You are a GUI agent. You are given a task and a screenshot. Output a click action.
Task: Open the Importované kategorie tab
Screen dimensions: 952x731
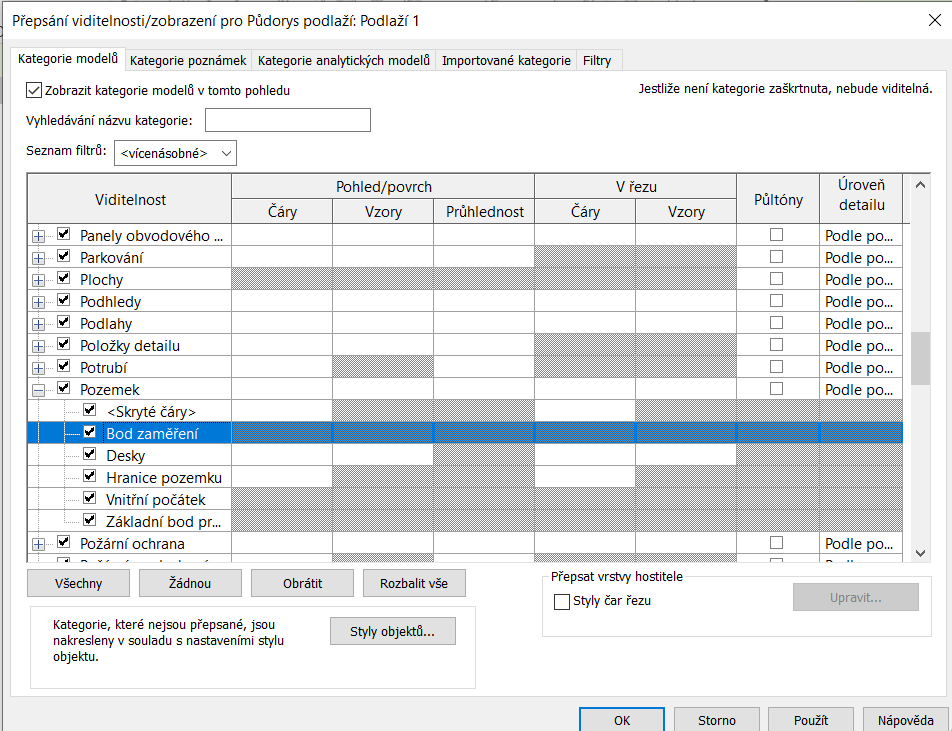click(x=506, y=61)
